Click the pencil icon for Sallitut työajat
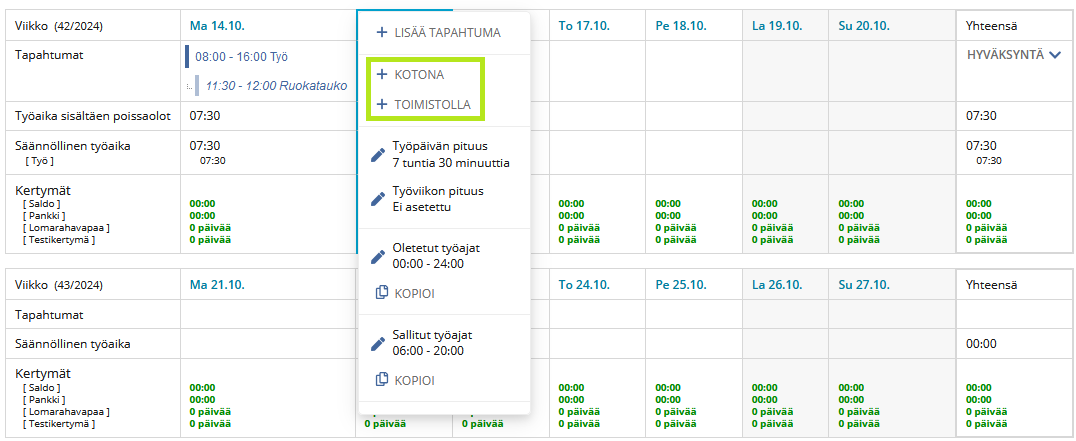The height and width of the screenshot is (441, 1076). (378, 343)
